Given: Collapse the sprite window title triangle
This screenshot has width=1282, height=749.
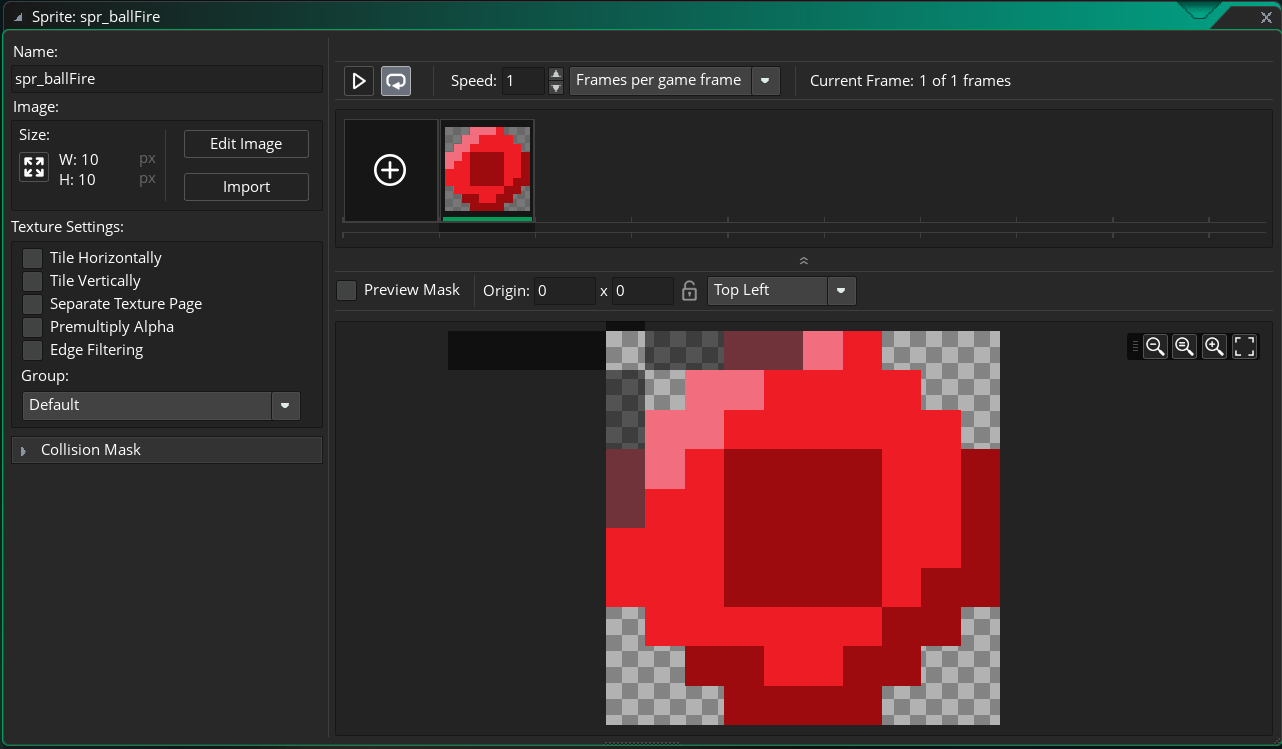Looking at the screenshot, I should 18,17.
